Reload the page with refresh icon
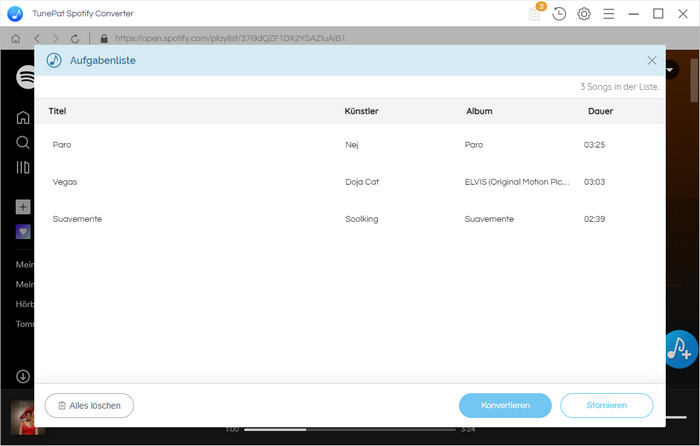 75,38
